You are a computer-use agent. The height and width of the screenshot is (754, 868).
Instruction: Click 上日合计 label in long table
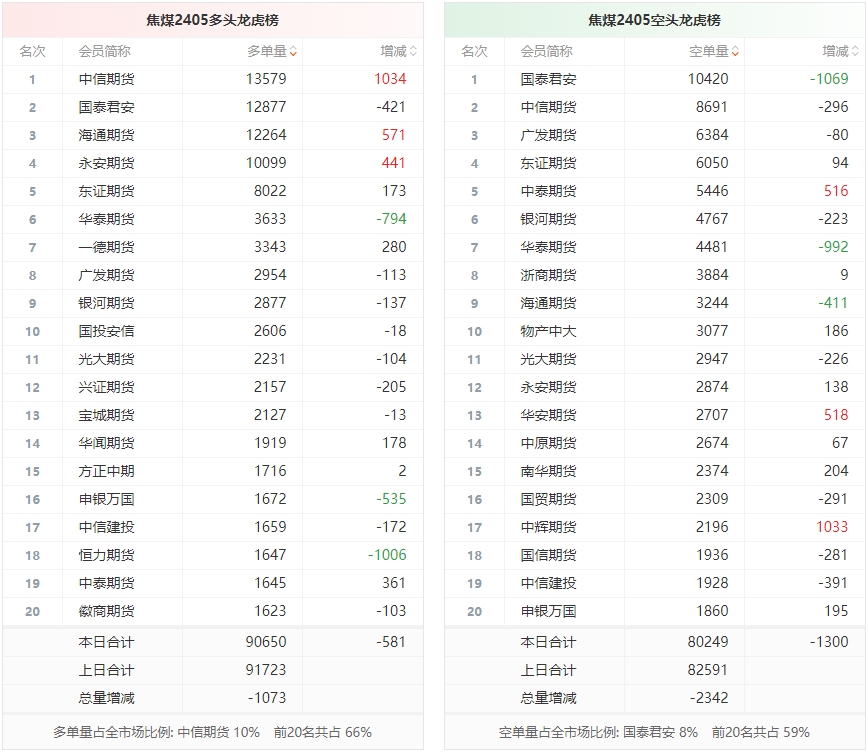click(x=106, y=670)
